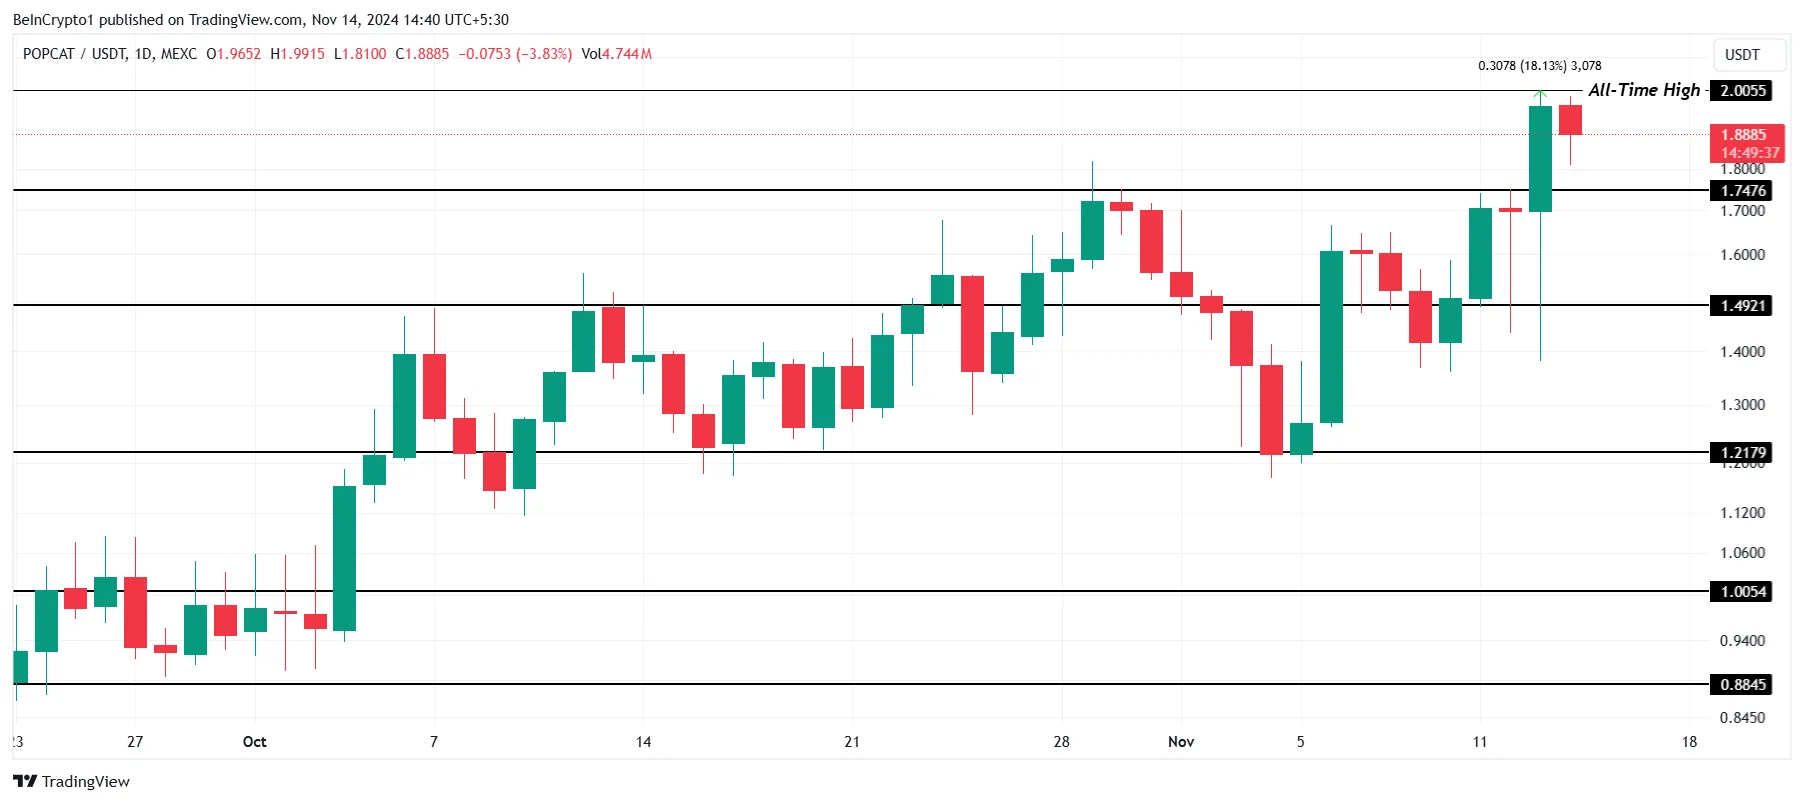The height and width of the screenshot is (803, 1804).
Task: Select the 1.7476 horizontal line label
Action: 1742,191
